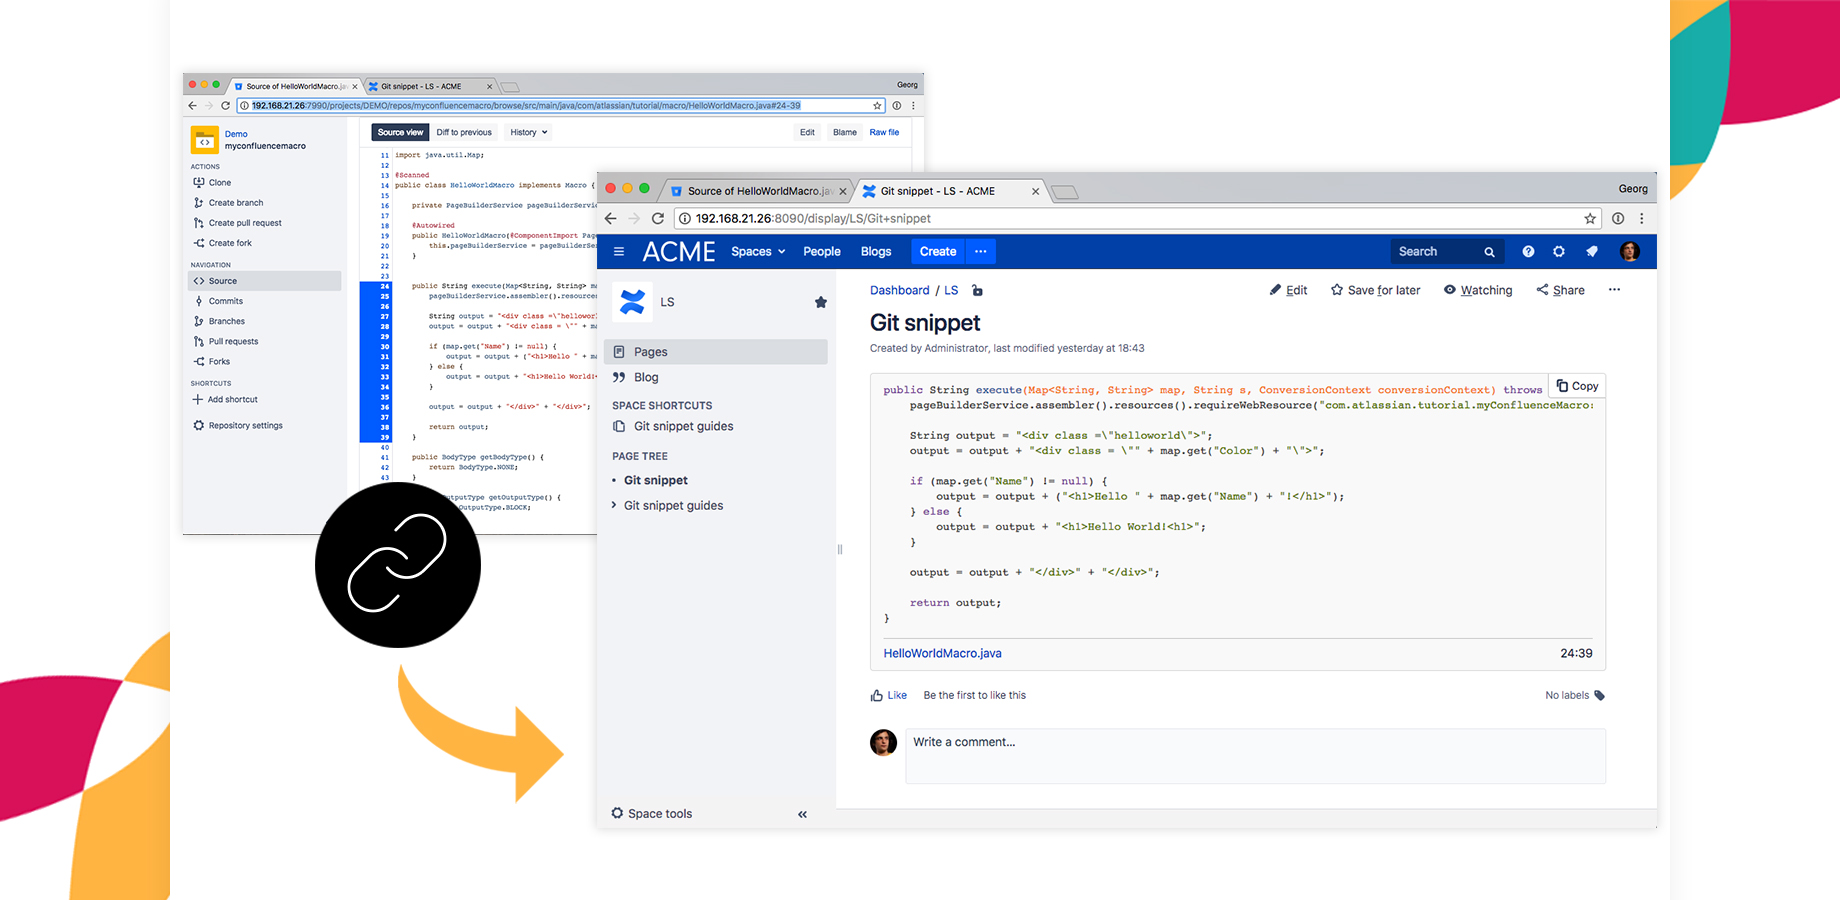This screenshot has height=900, width=1840.
Task: Select Pages in the Confluence sidebar
Action: (x=716, y=351)
